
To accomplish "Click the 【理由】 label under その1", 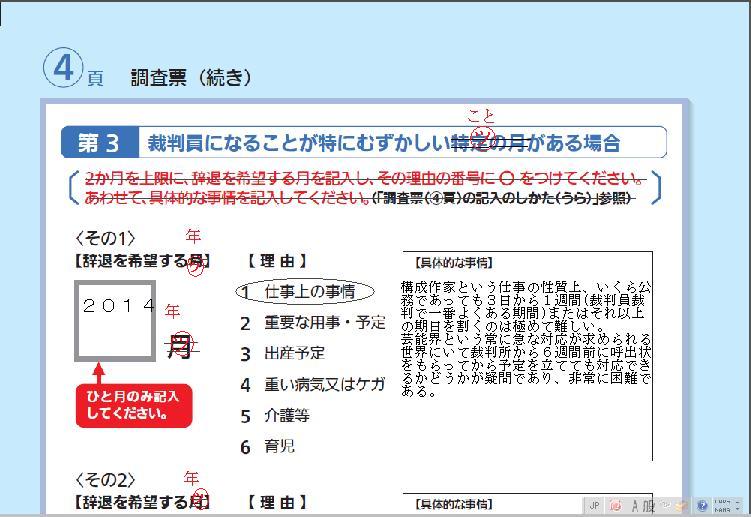I will click(x=277, y=261).
